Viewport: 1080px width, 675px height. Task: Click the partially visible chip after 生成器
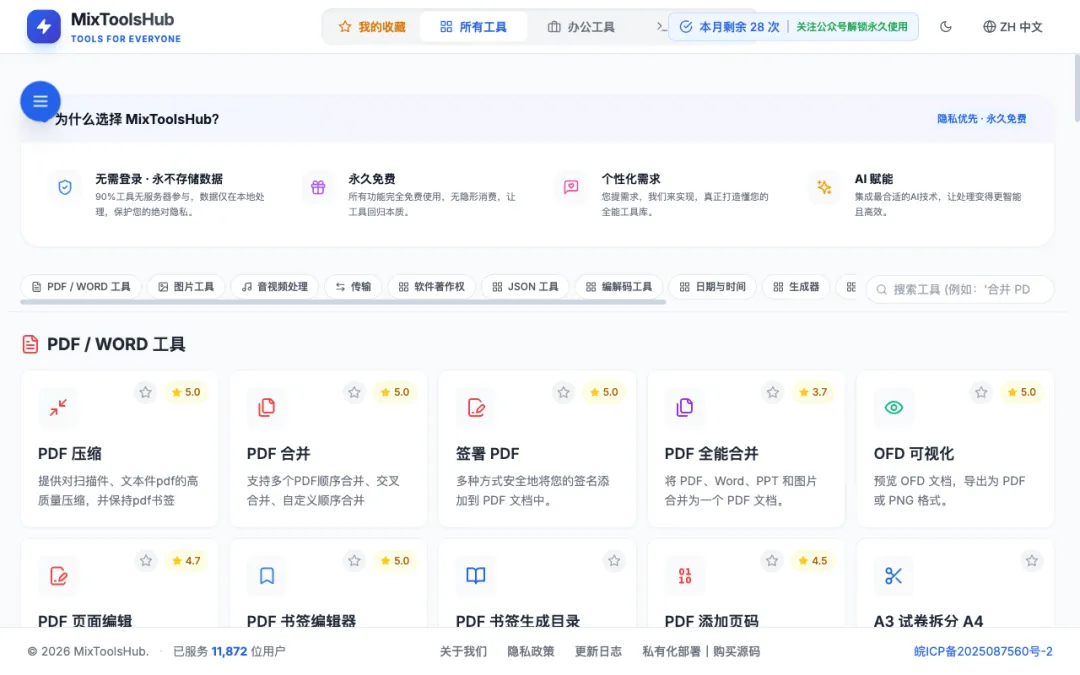(849, 287)
